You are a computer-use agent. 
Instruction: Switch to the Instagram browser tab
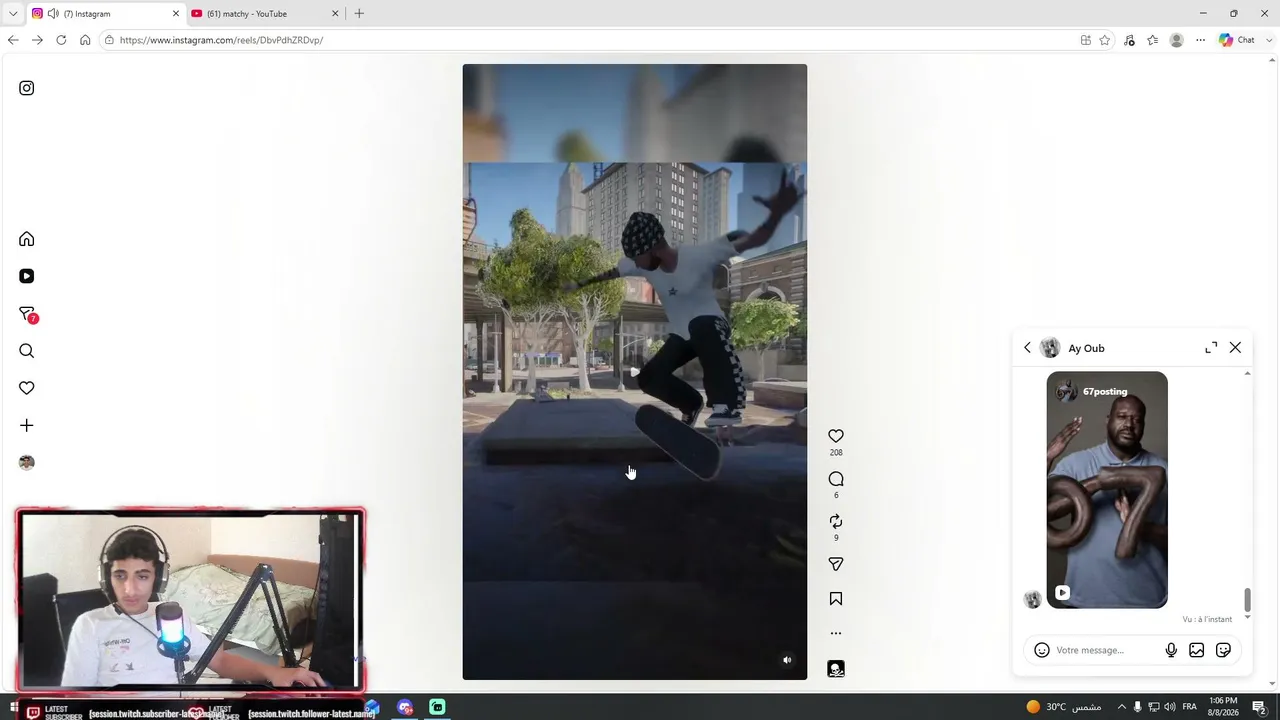click(x=105, y=14)
